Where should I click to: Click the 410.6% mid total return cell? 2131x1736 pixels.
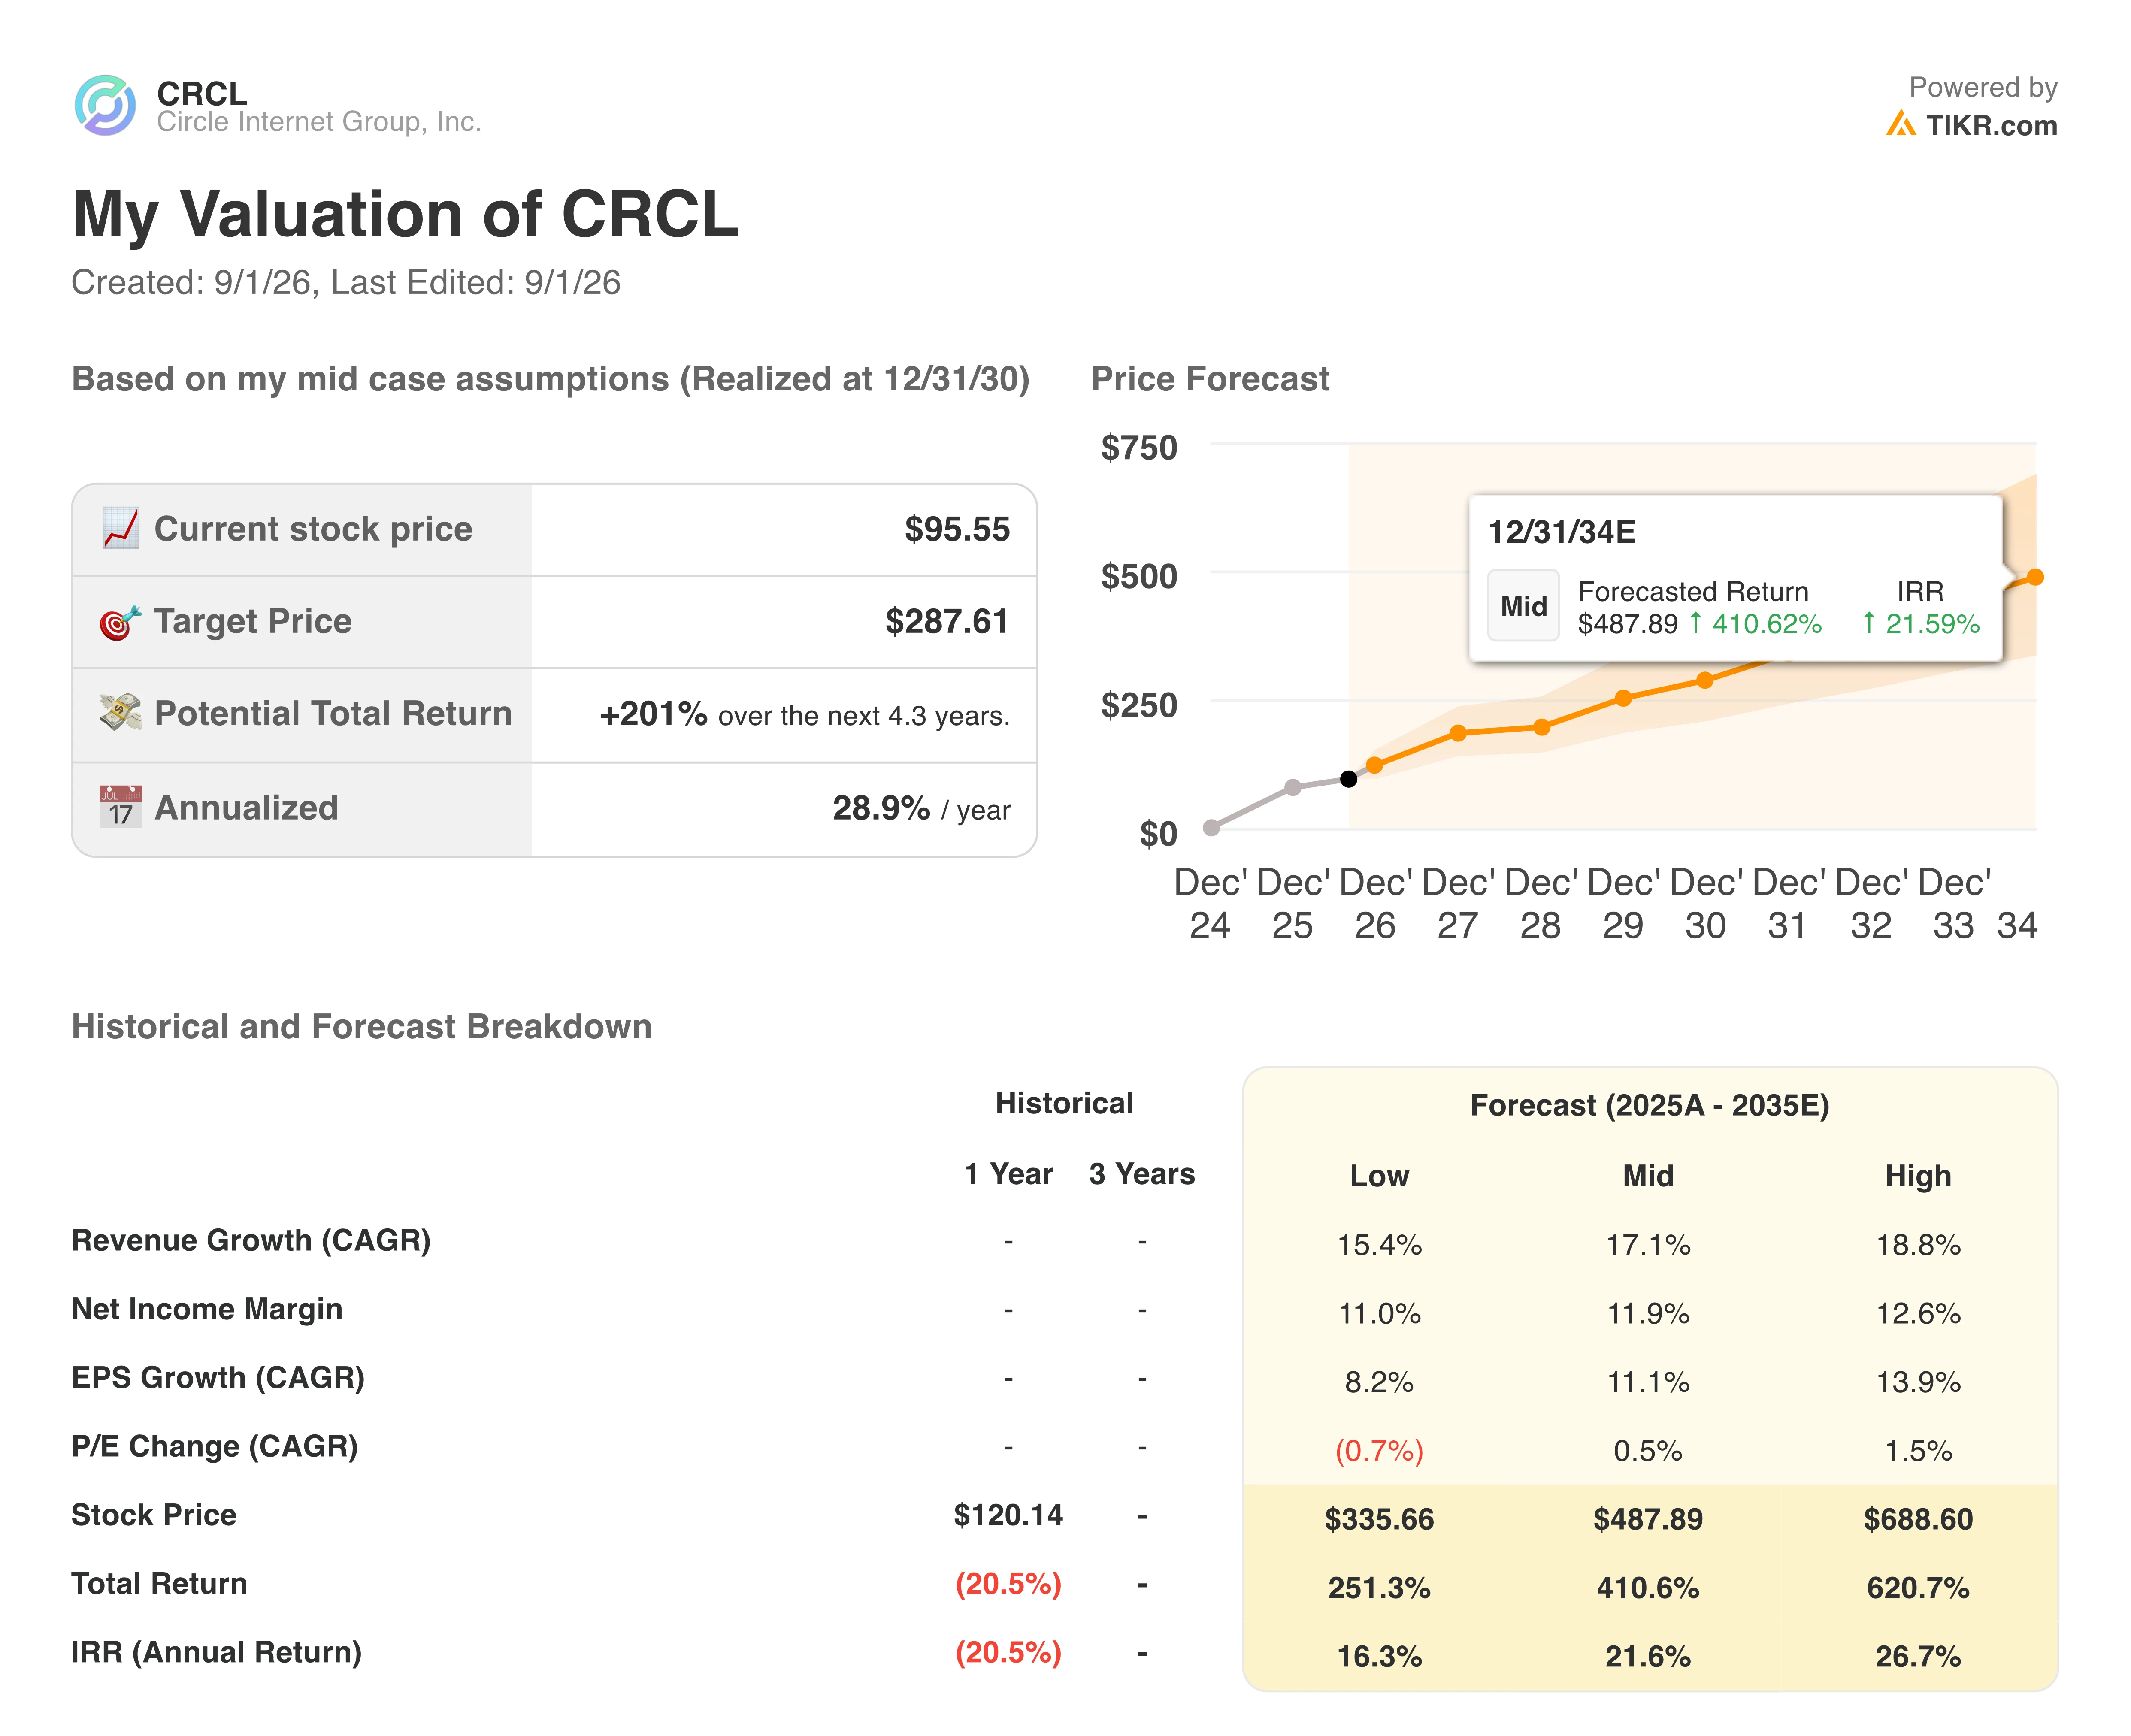[x=1648, y=1588]
